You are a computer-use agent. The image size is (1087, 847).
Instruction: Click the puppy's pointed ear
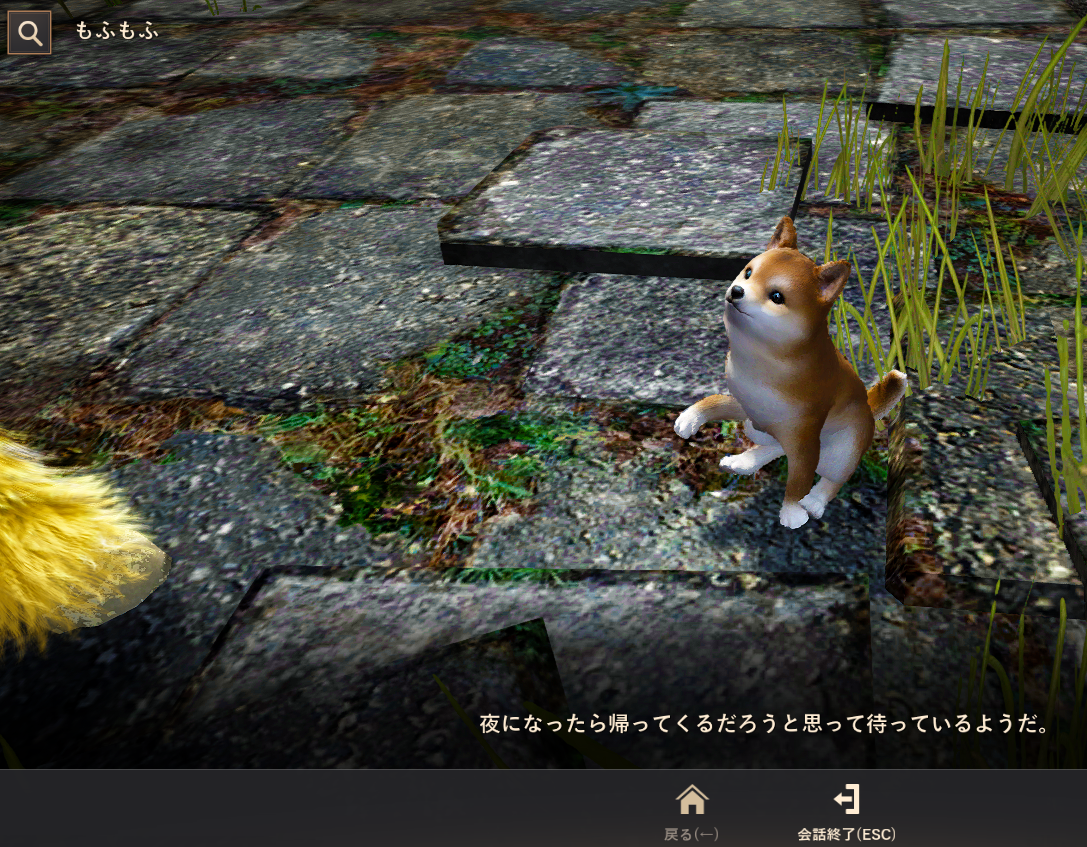(x=783, y=235)
